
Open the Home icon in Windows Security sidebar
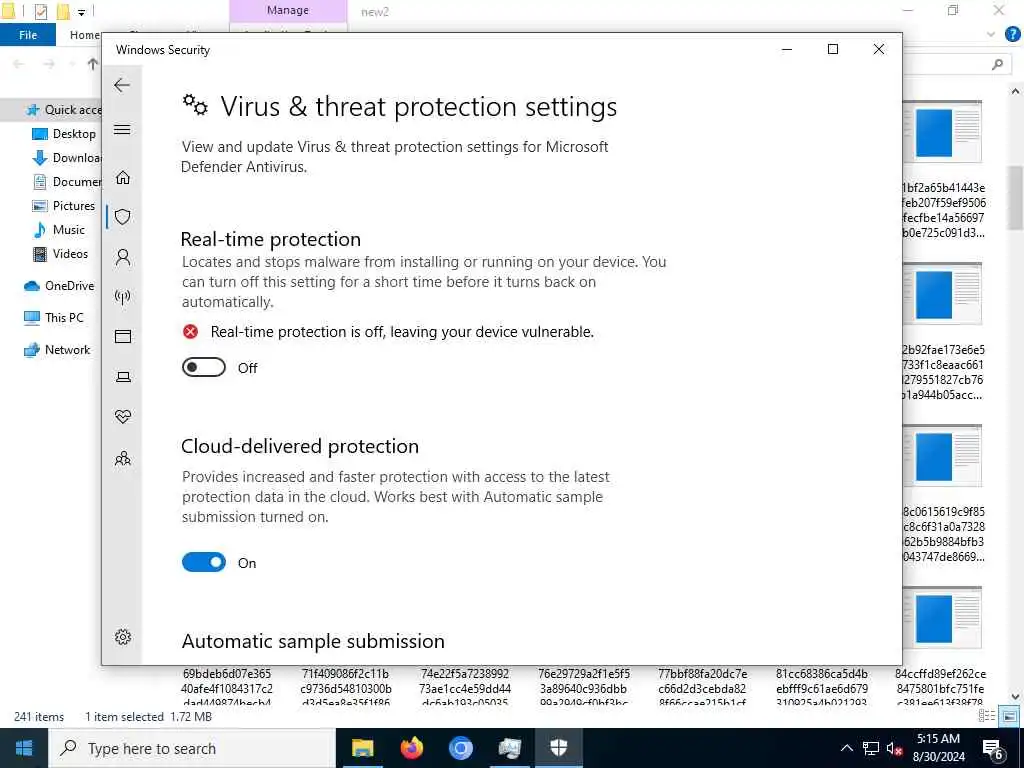pos(122,178)
